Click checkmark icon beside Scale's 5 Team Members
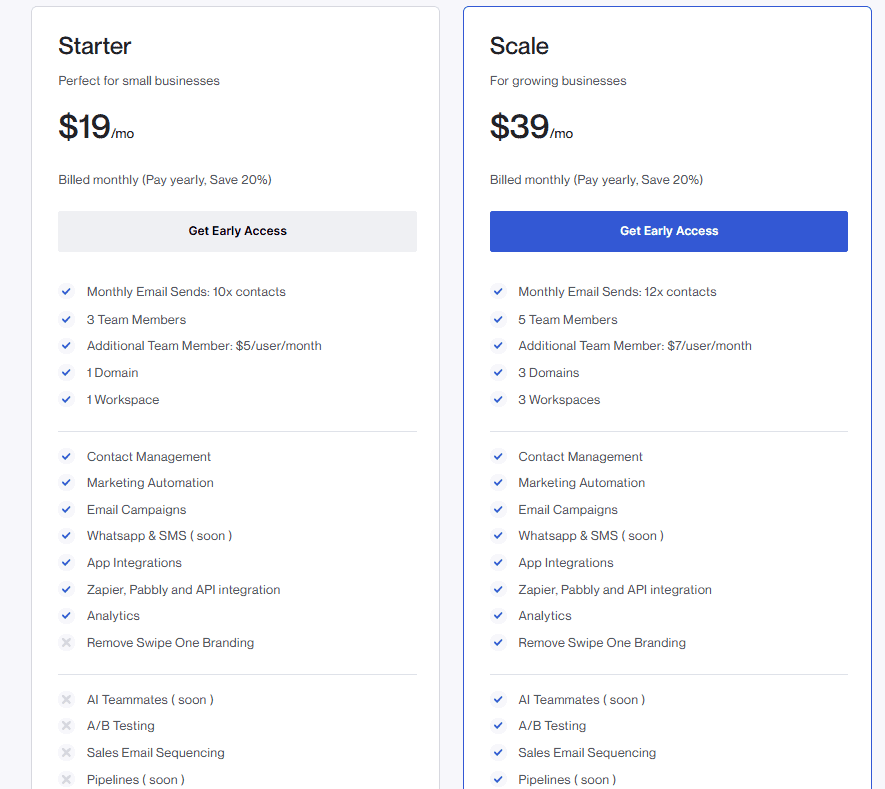This screenshot has height=789, width=885. click(498, 320)
